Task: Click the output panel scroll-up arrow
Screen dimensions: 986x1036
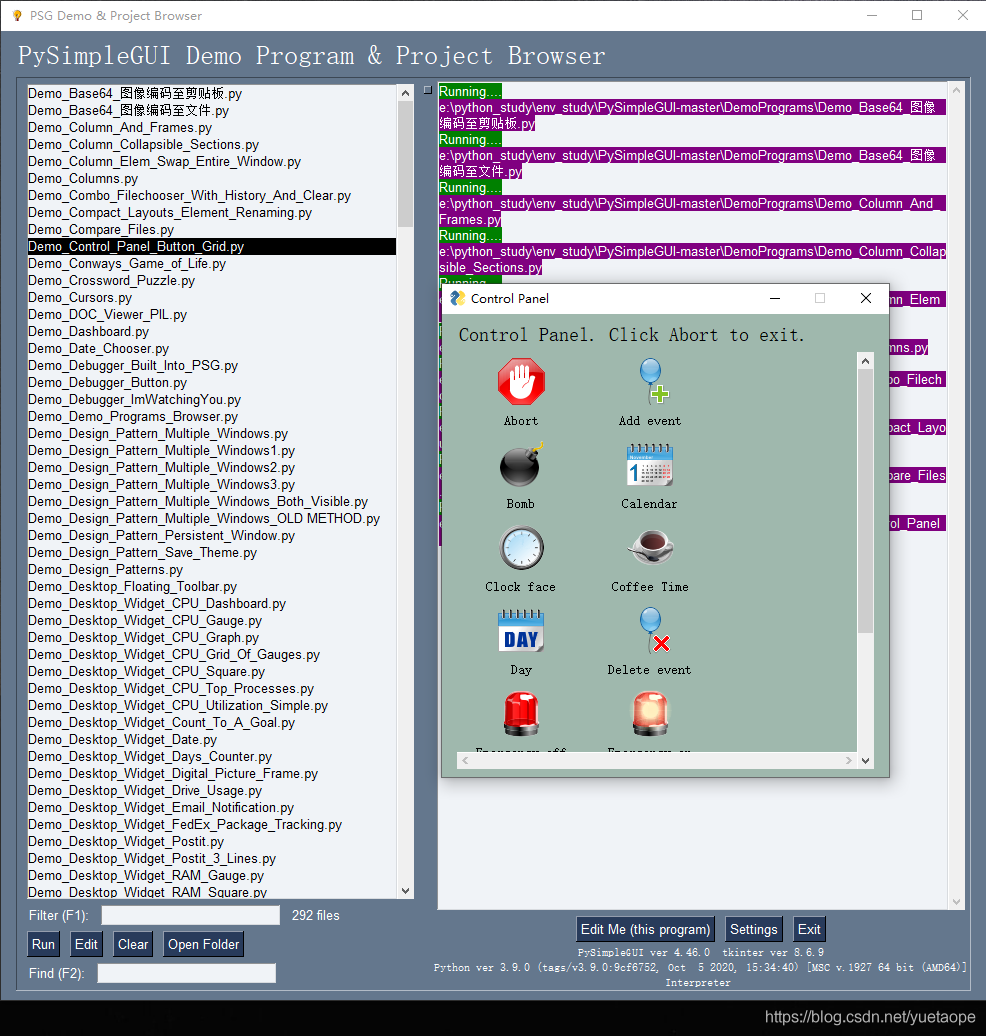Action: (956, 89)
